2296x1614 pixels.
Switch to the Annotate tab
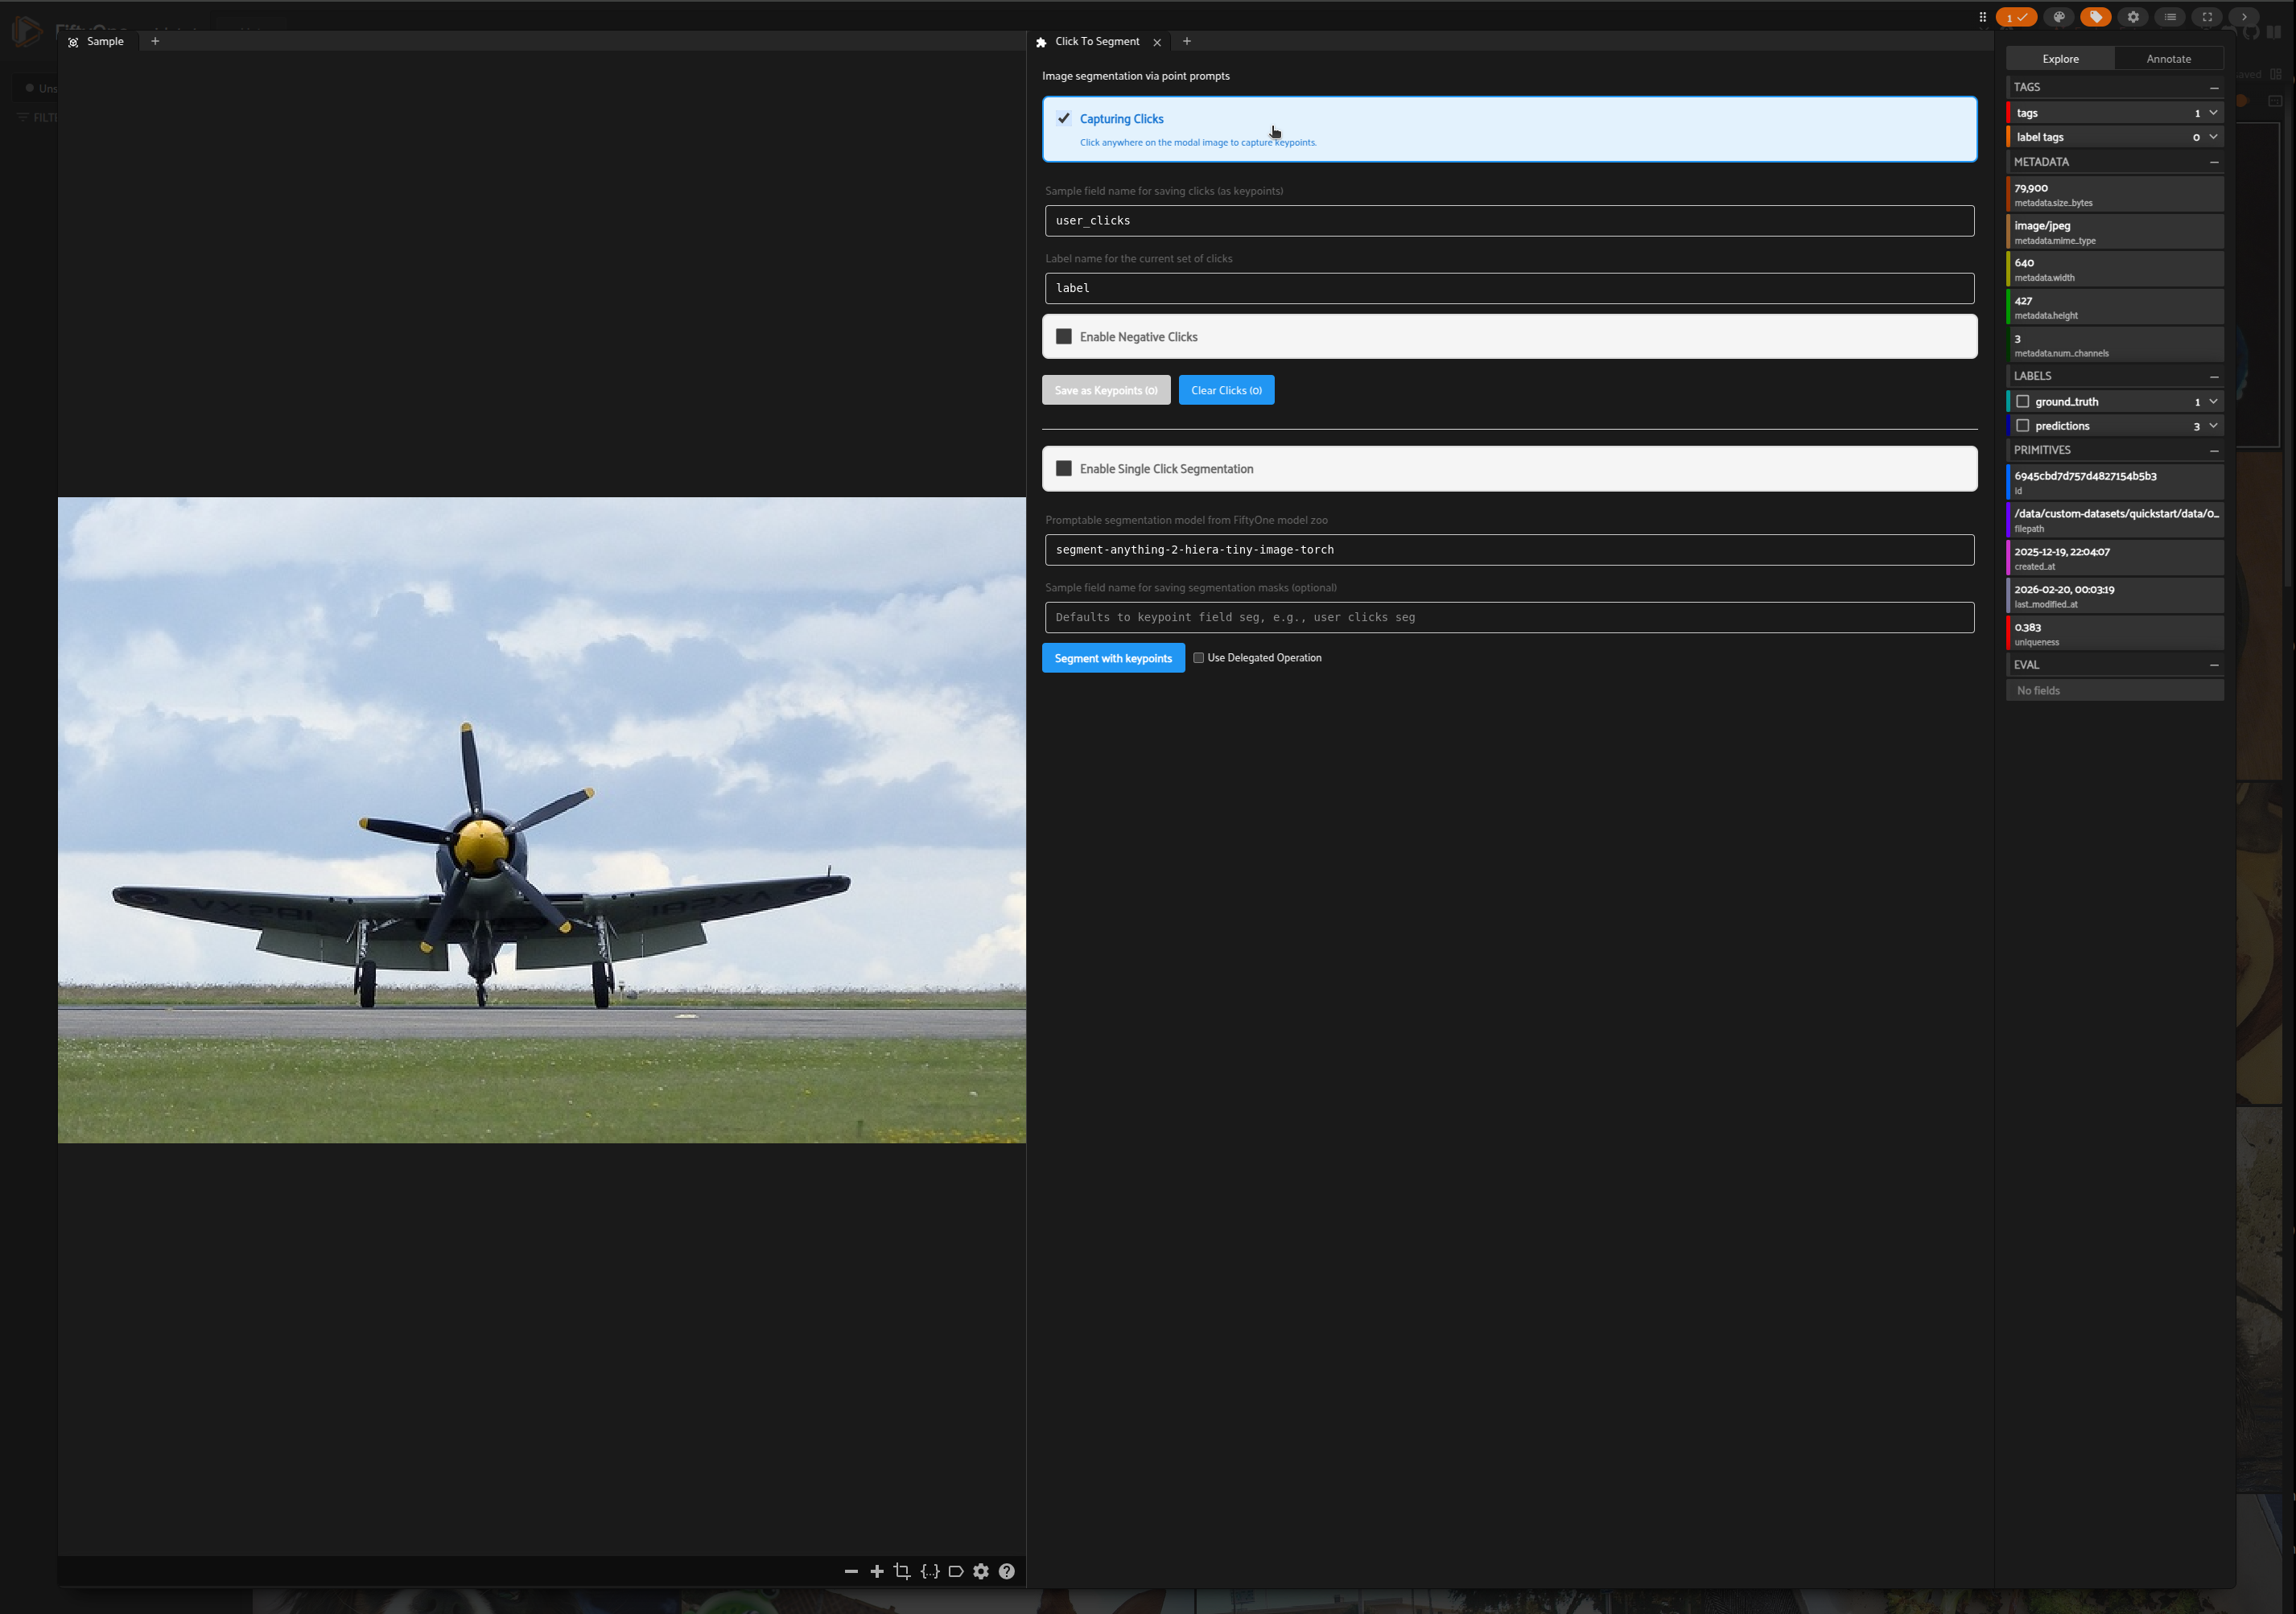pyautogui.click(x=2168, y=58)
